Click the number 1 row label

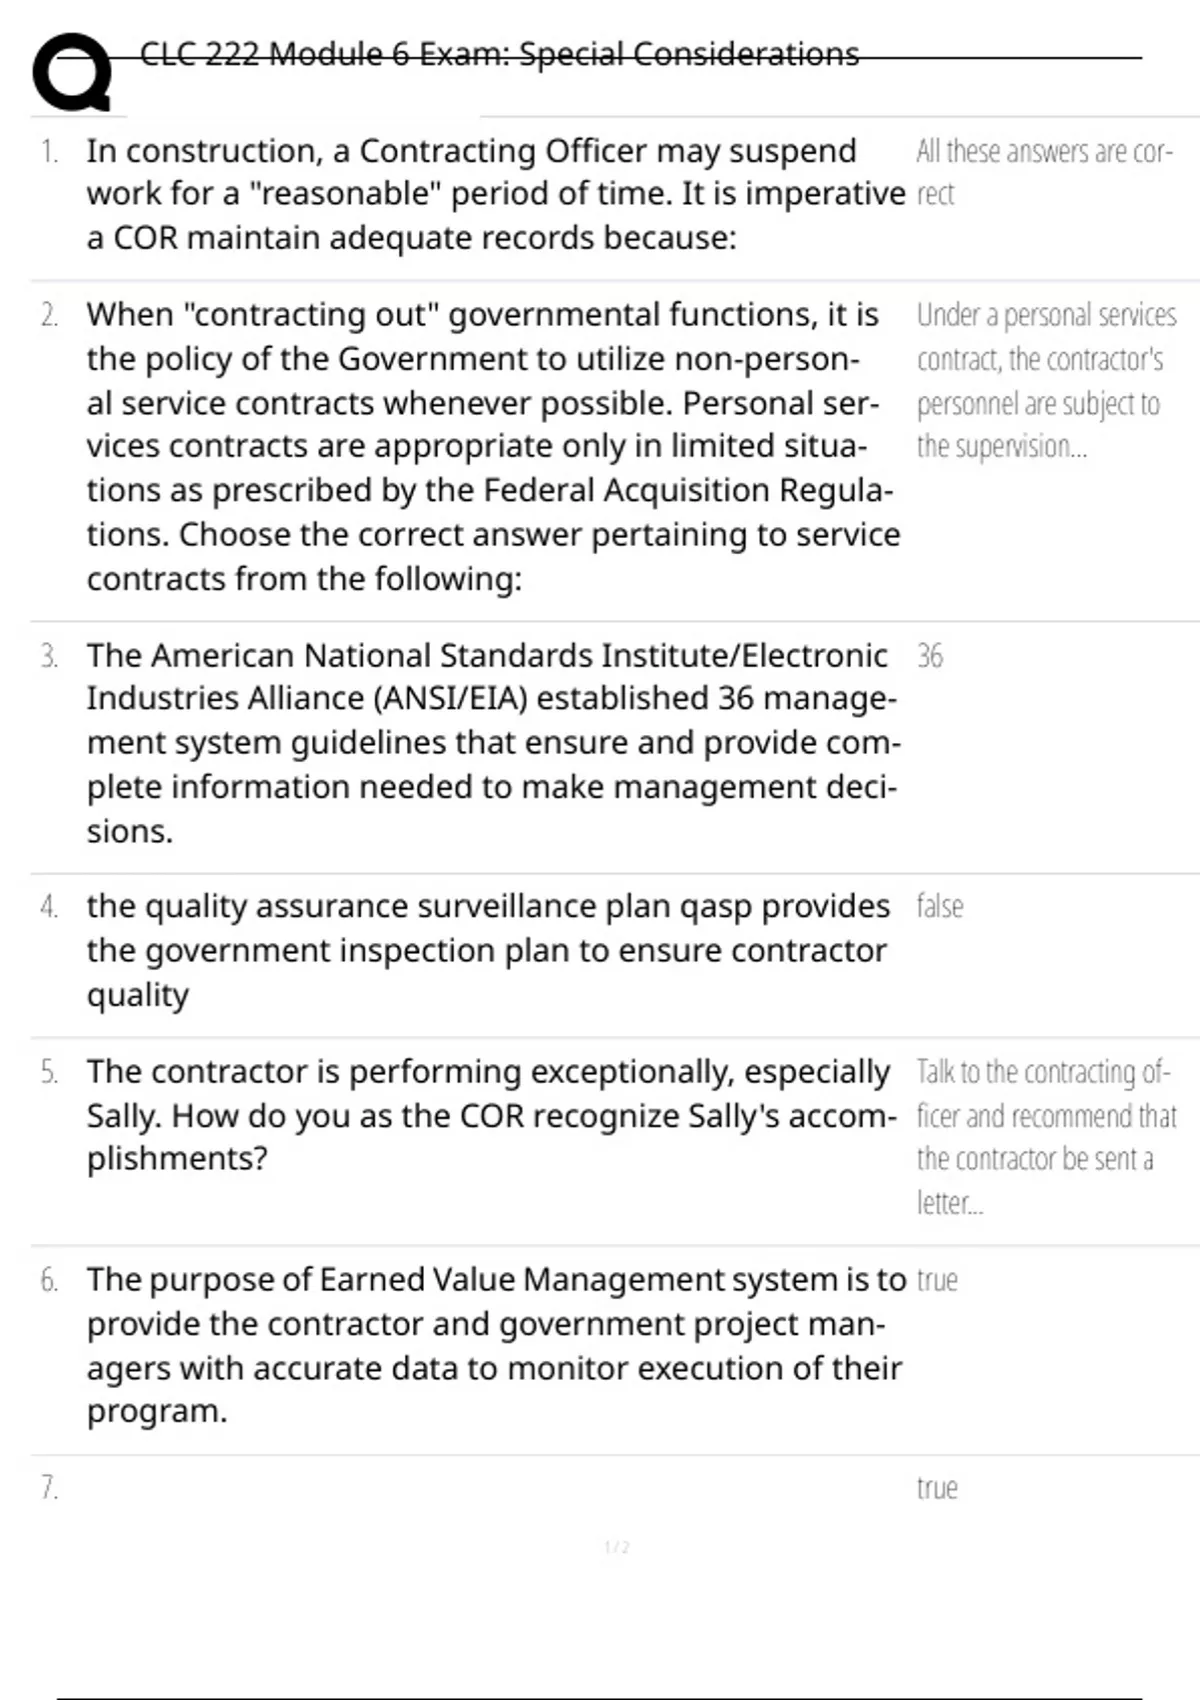pos(49,152)
